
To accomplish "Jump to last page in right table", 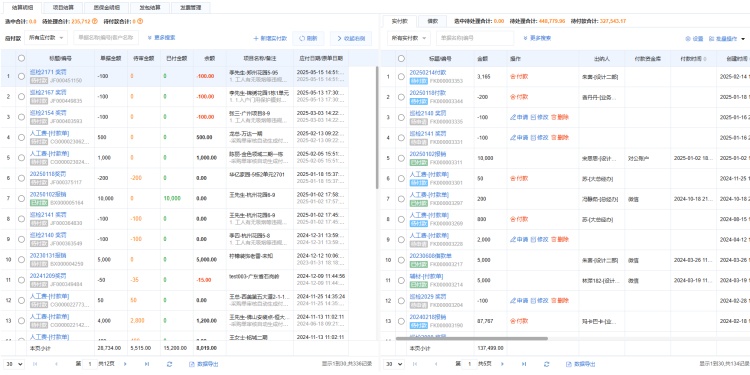I will pyautogui.click(x=524, y=364).
